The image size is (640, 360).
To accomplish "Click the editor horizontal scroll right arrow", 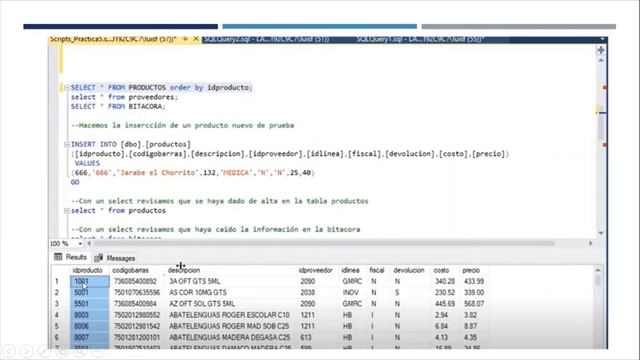I will (x=590, y=243).
